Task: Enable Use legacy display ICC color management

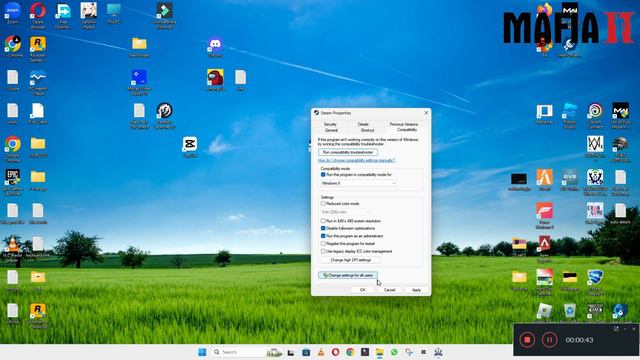Action: coord(323,251)
